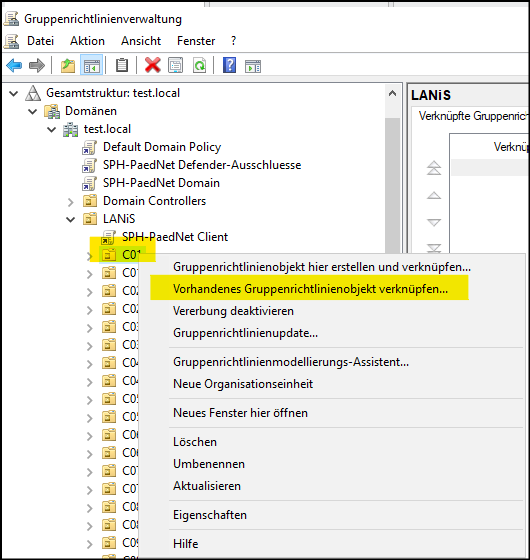Select Gesamtstruktur: test.local root node
530x560 pixels.
pyautogui.click(x=113, y=93)
